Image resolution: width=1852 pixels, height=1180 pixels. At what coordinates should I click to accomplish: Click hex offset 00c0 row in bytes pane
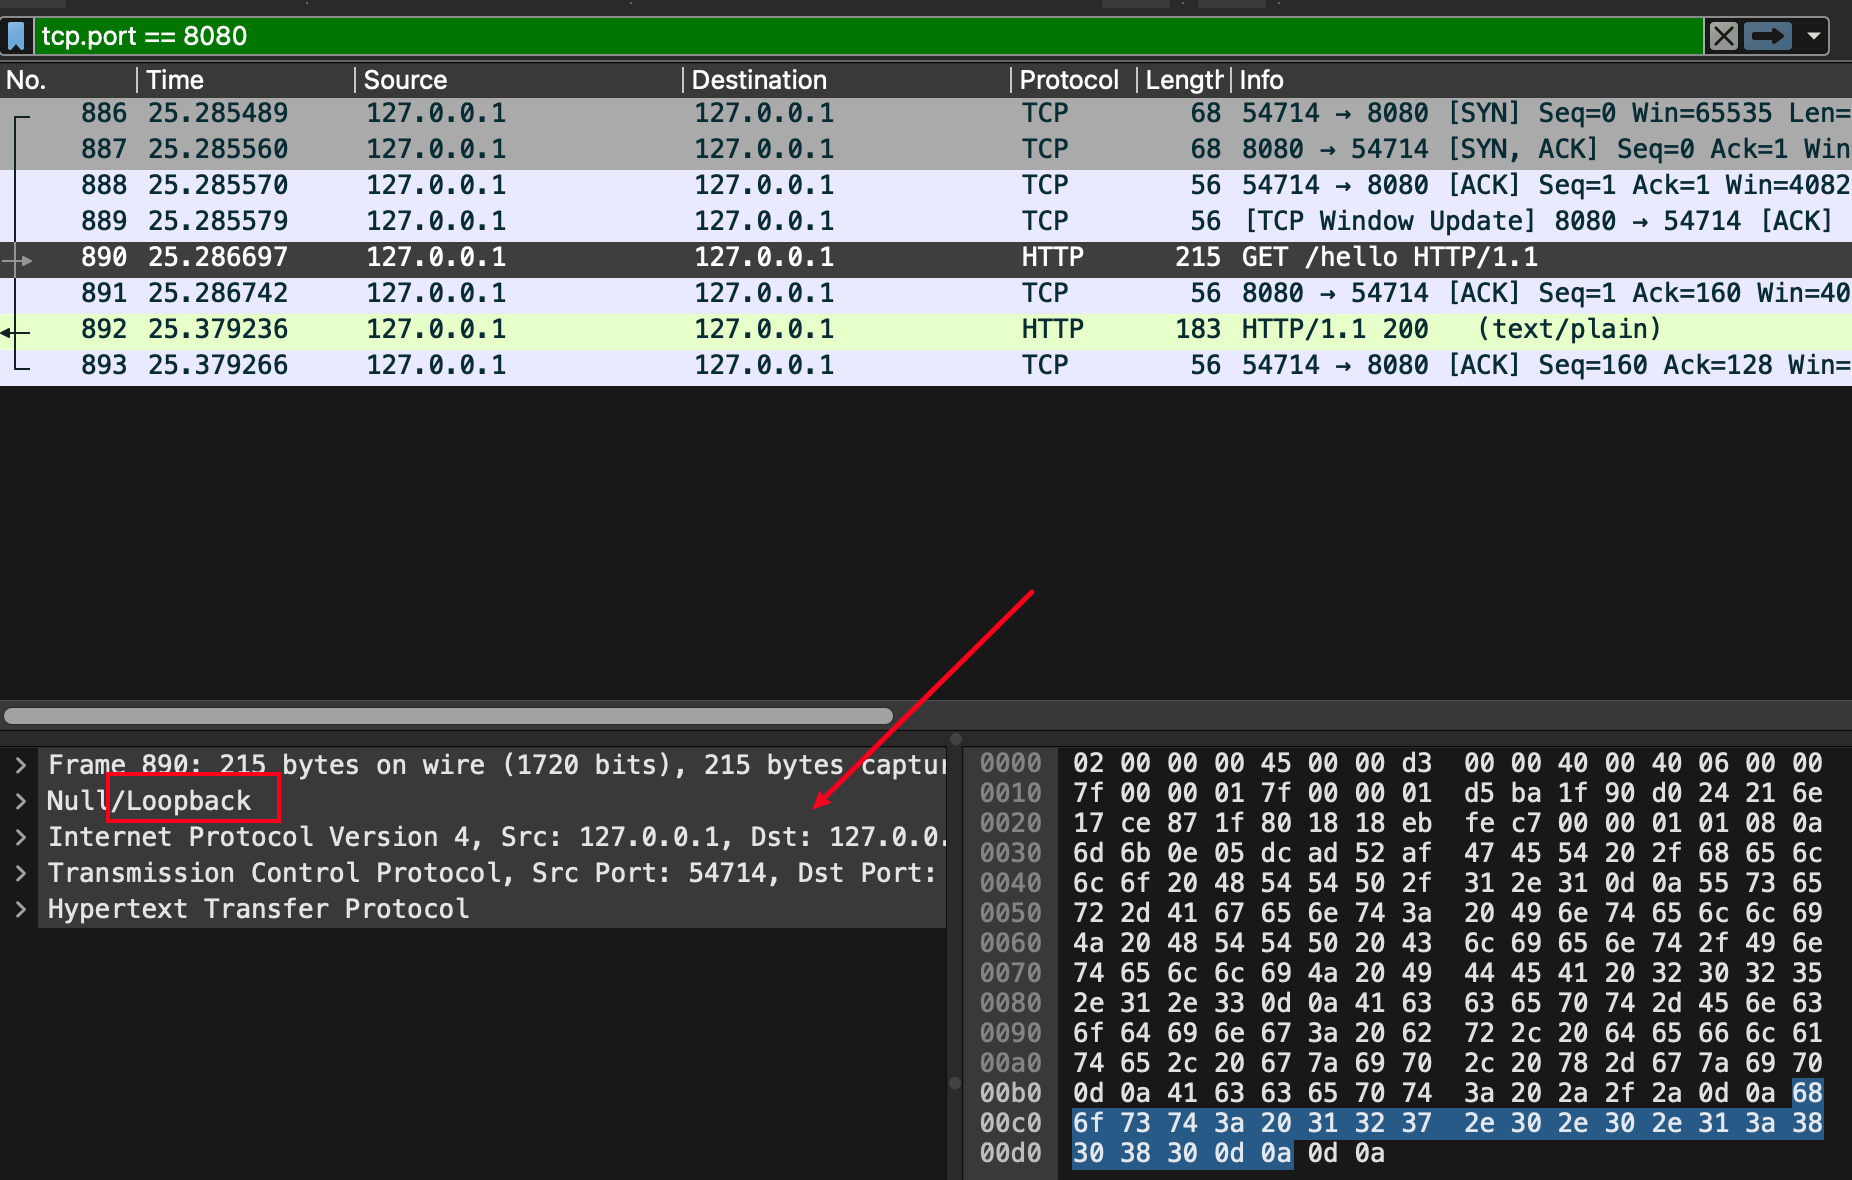tap(1010, 1124)
